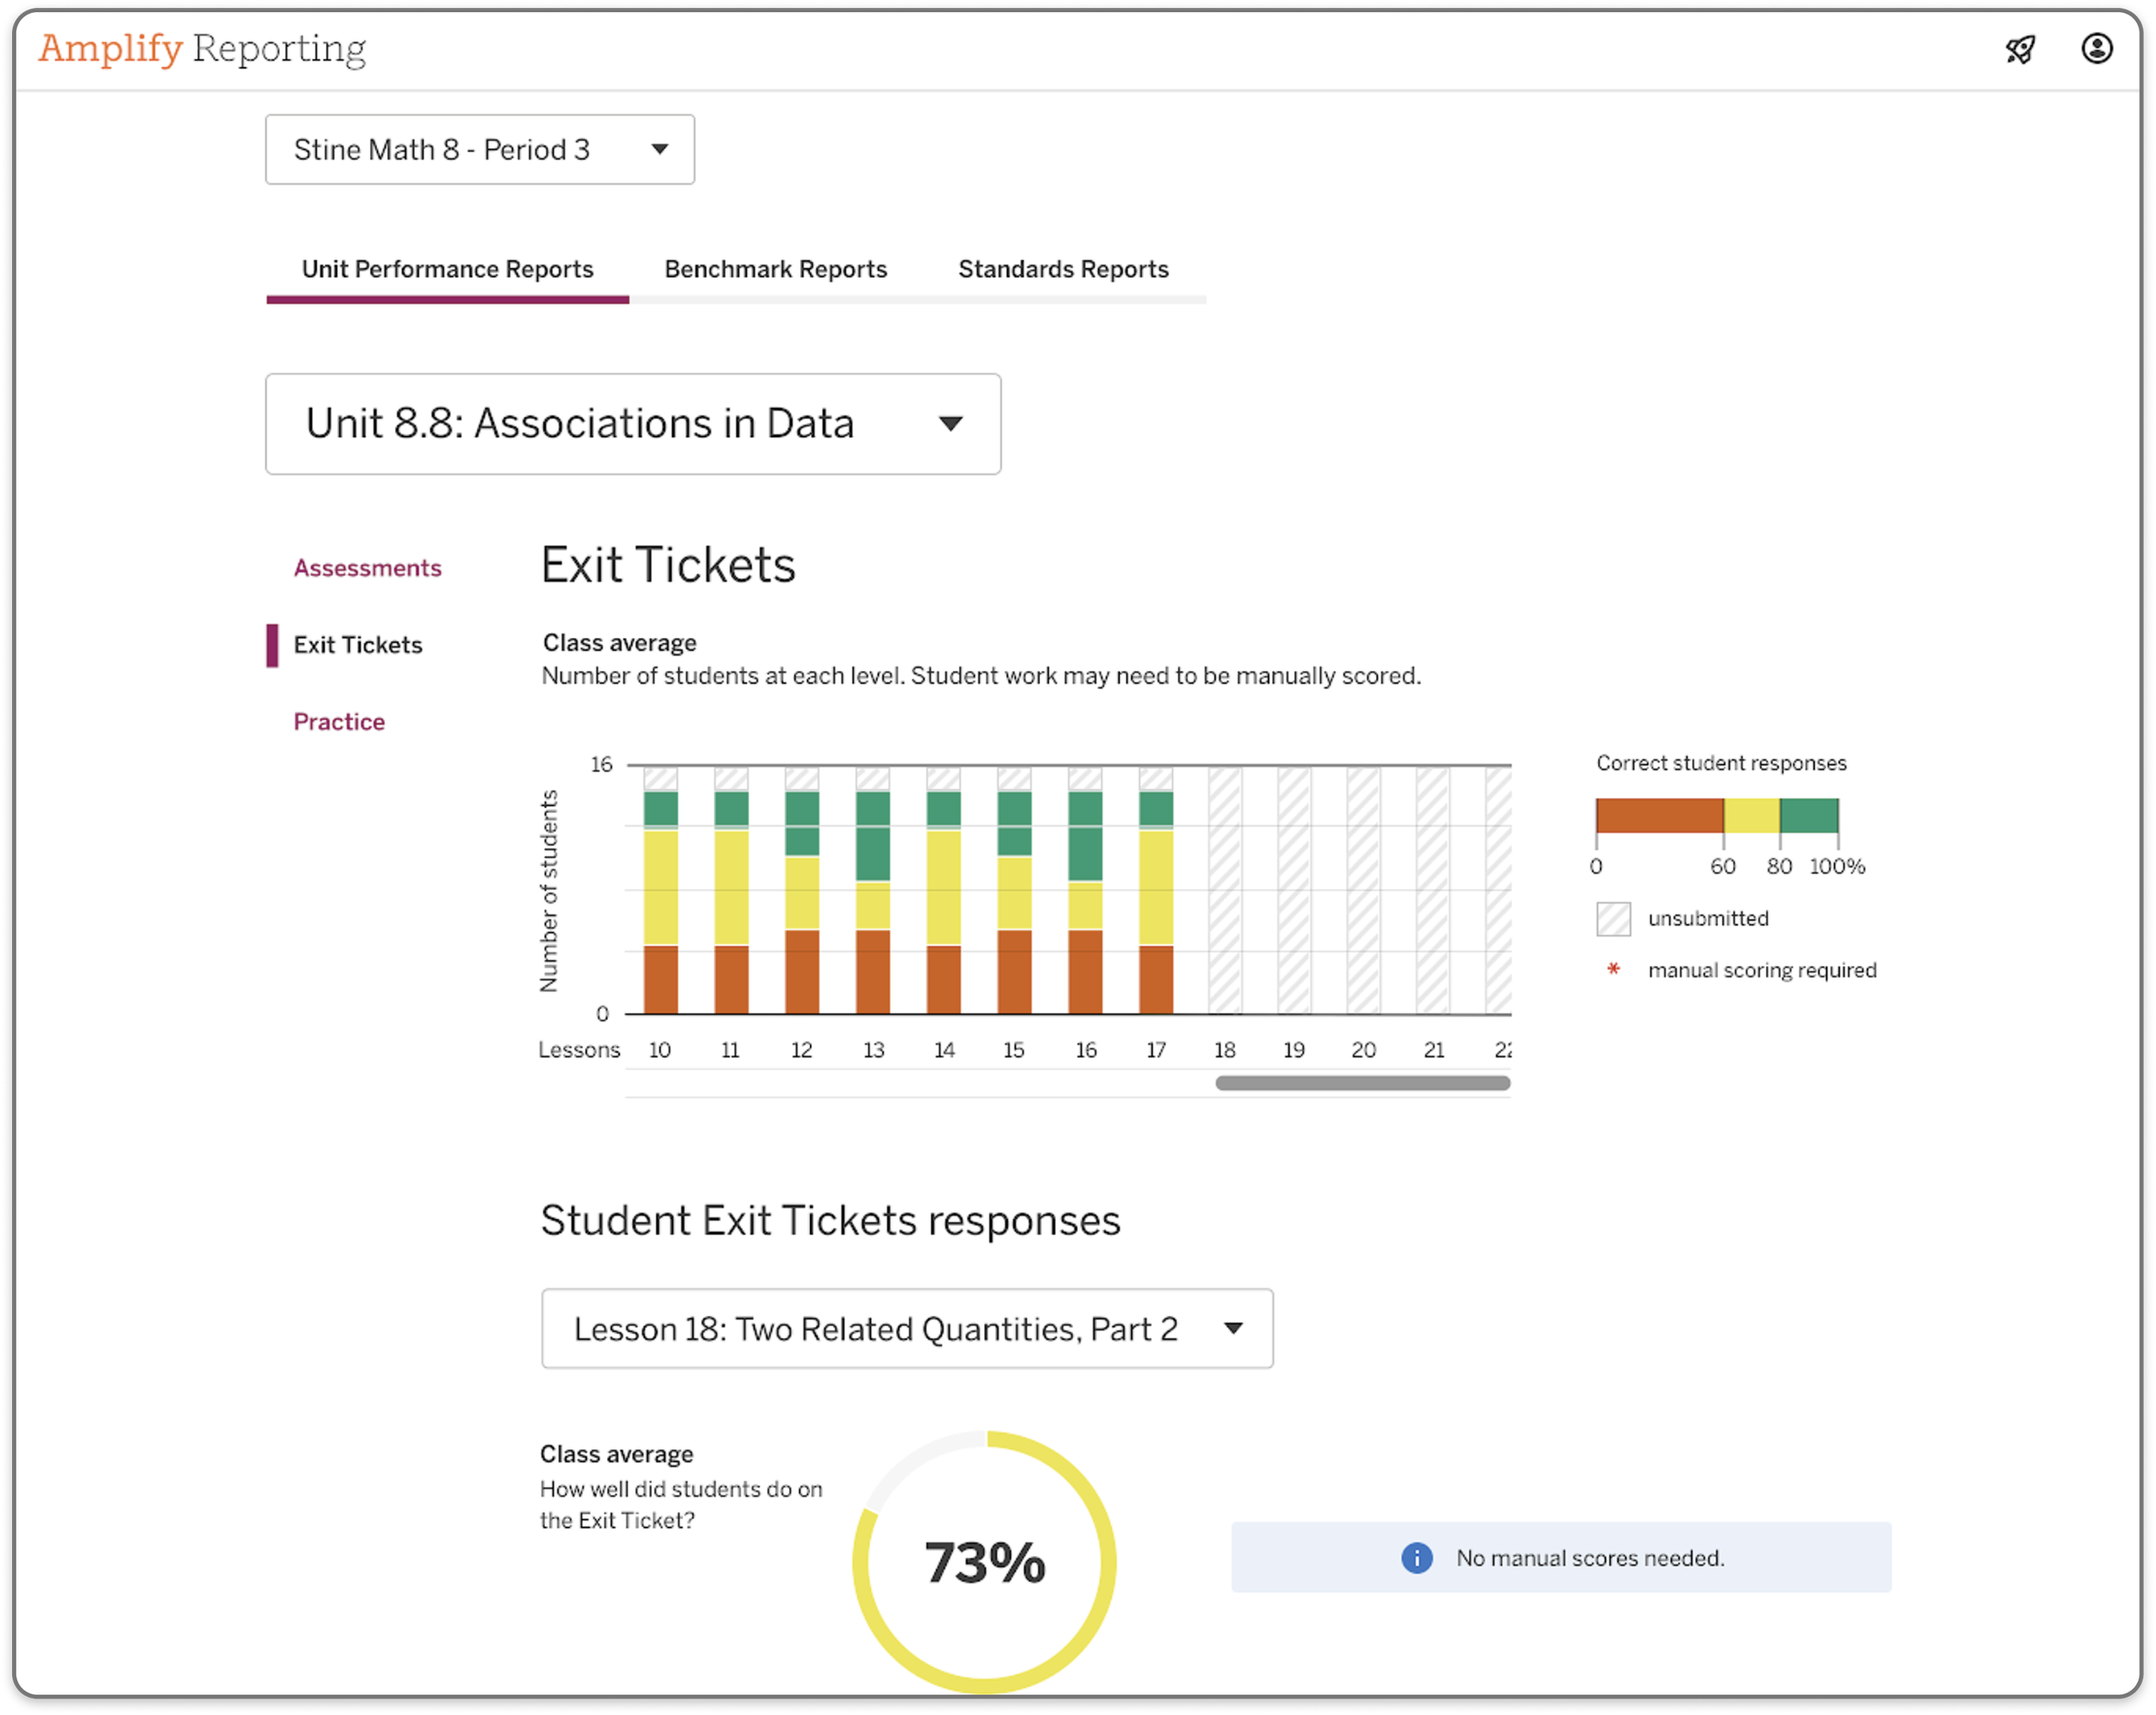Image resolution: width=2156 pixels, height=1715 pixels.
Task: Open the Lesson 18 exit ticket dropdown
Action: coord(907,1329)
